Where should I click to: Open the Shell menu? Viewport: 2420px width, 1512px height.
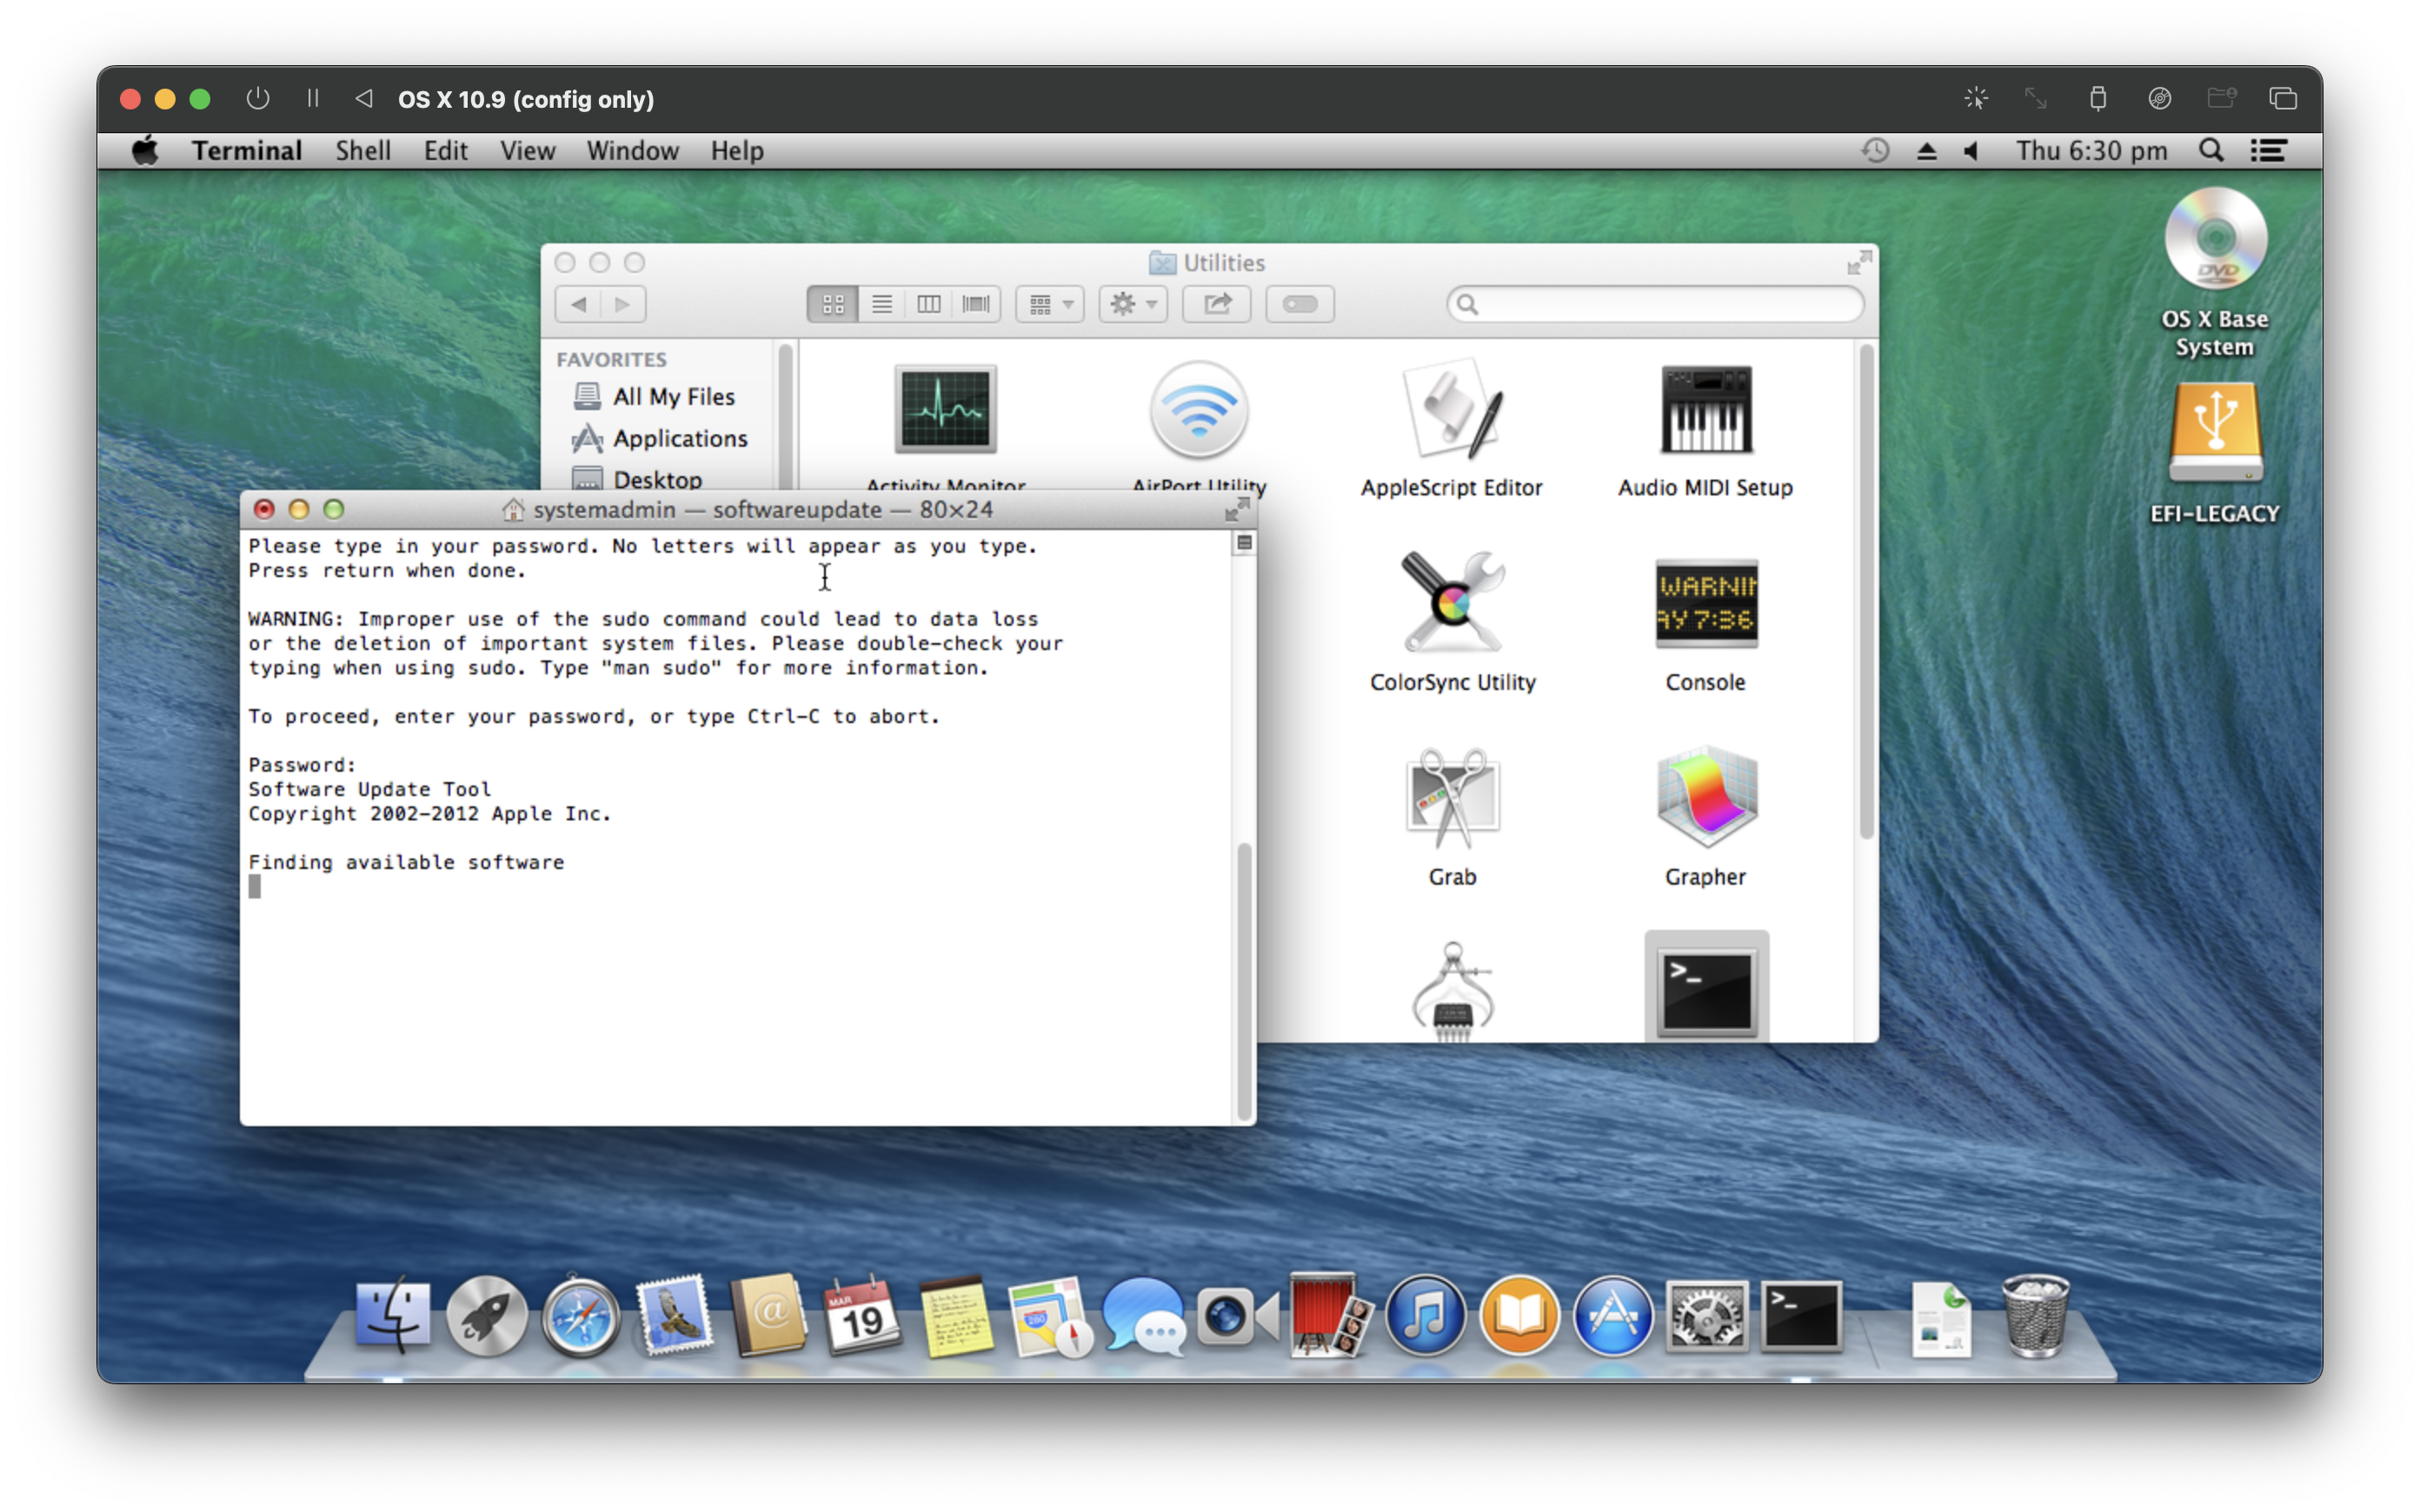(x=364, y=150)
